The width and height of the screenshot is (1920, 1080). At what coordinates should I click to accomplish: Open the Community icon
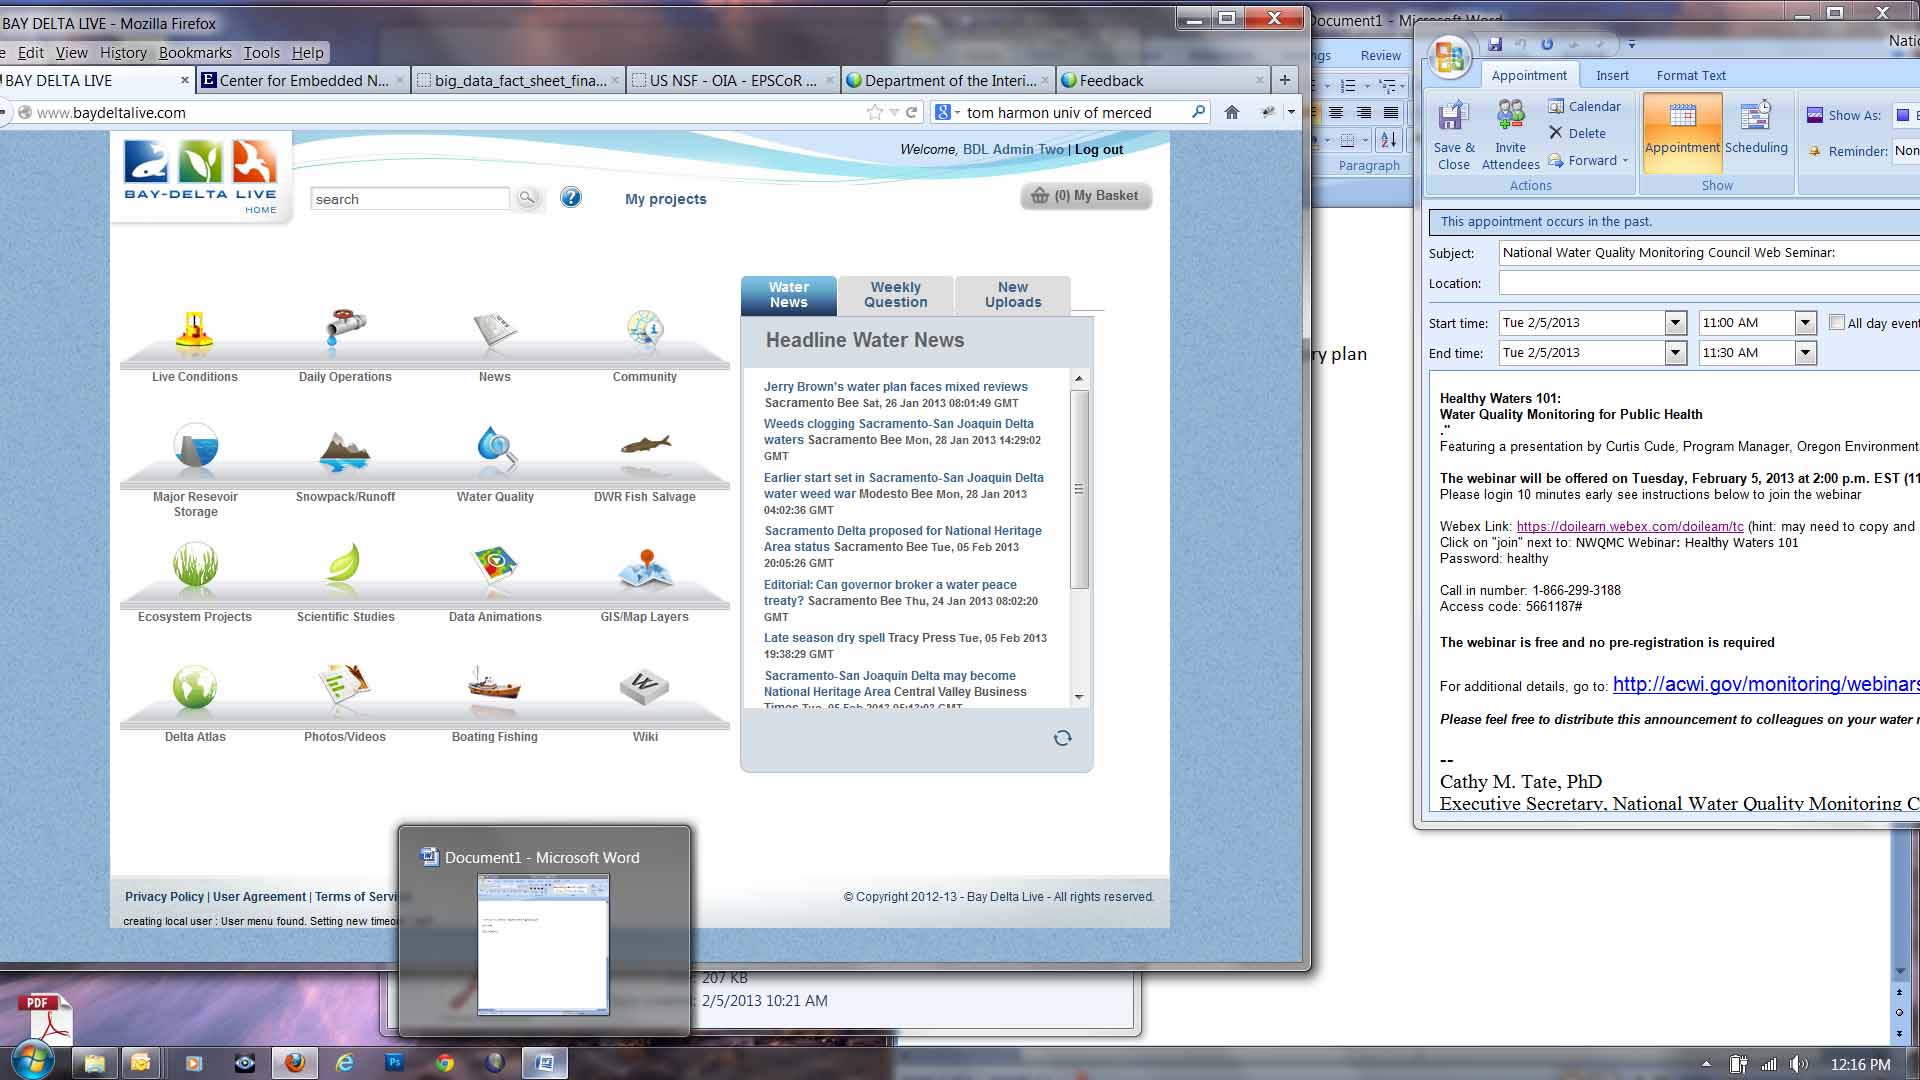click(x=645, y=330)
